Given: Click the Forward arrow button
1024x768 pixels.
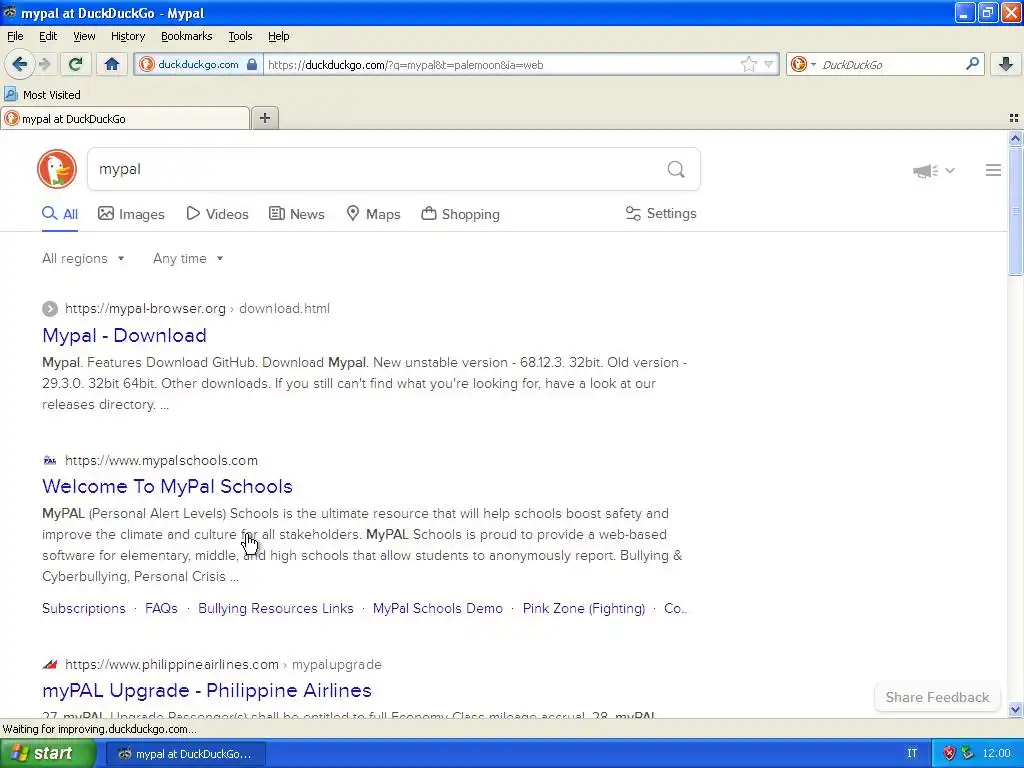Looking at the screenshot, I should 44,64.
